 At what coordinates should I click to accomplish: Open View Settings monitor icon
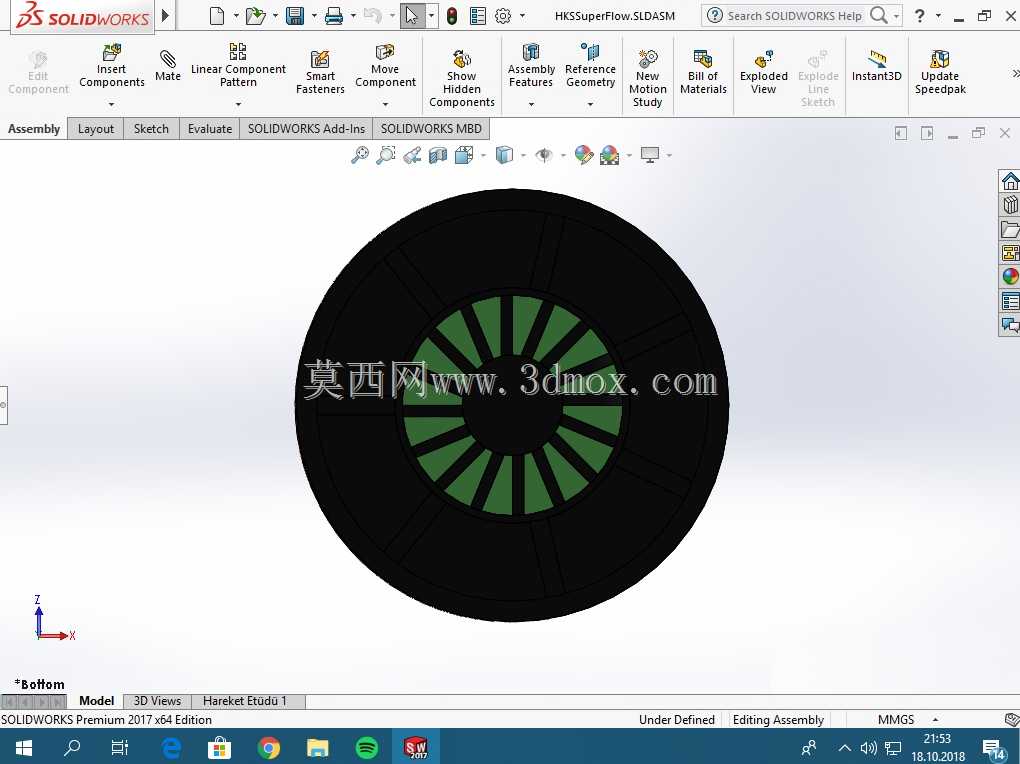point(650,155)
